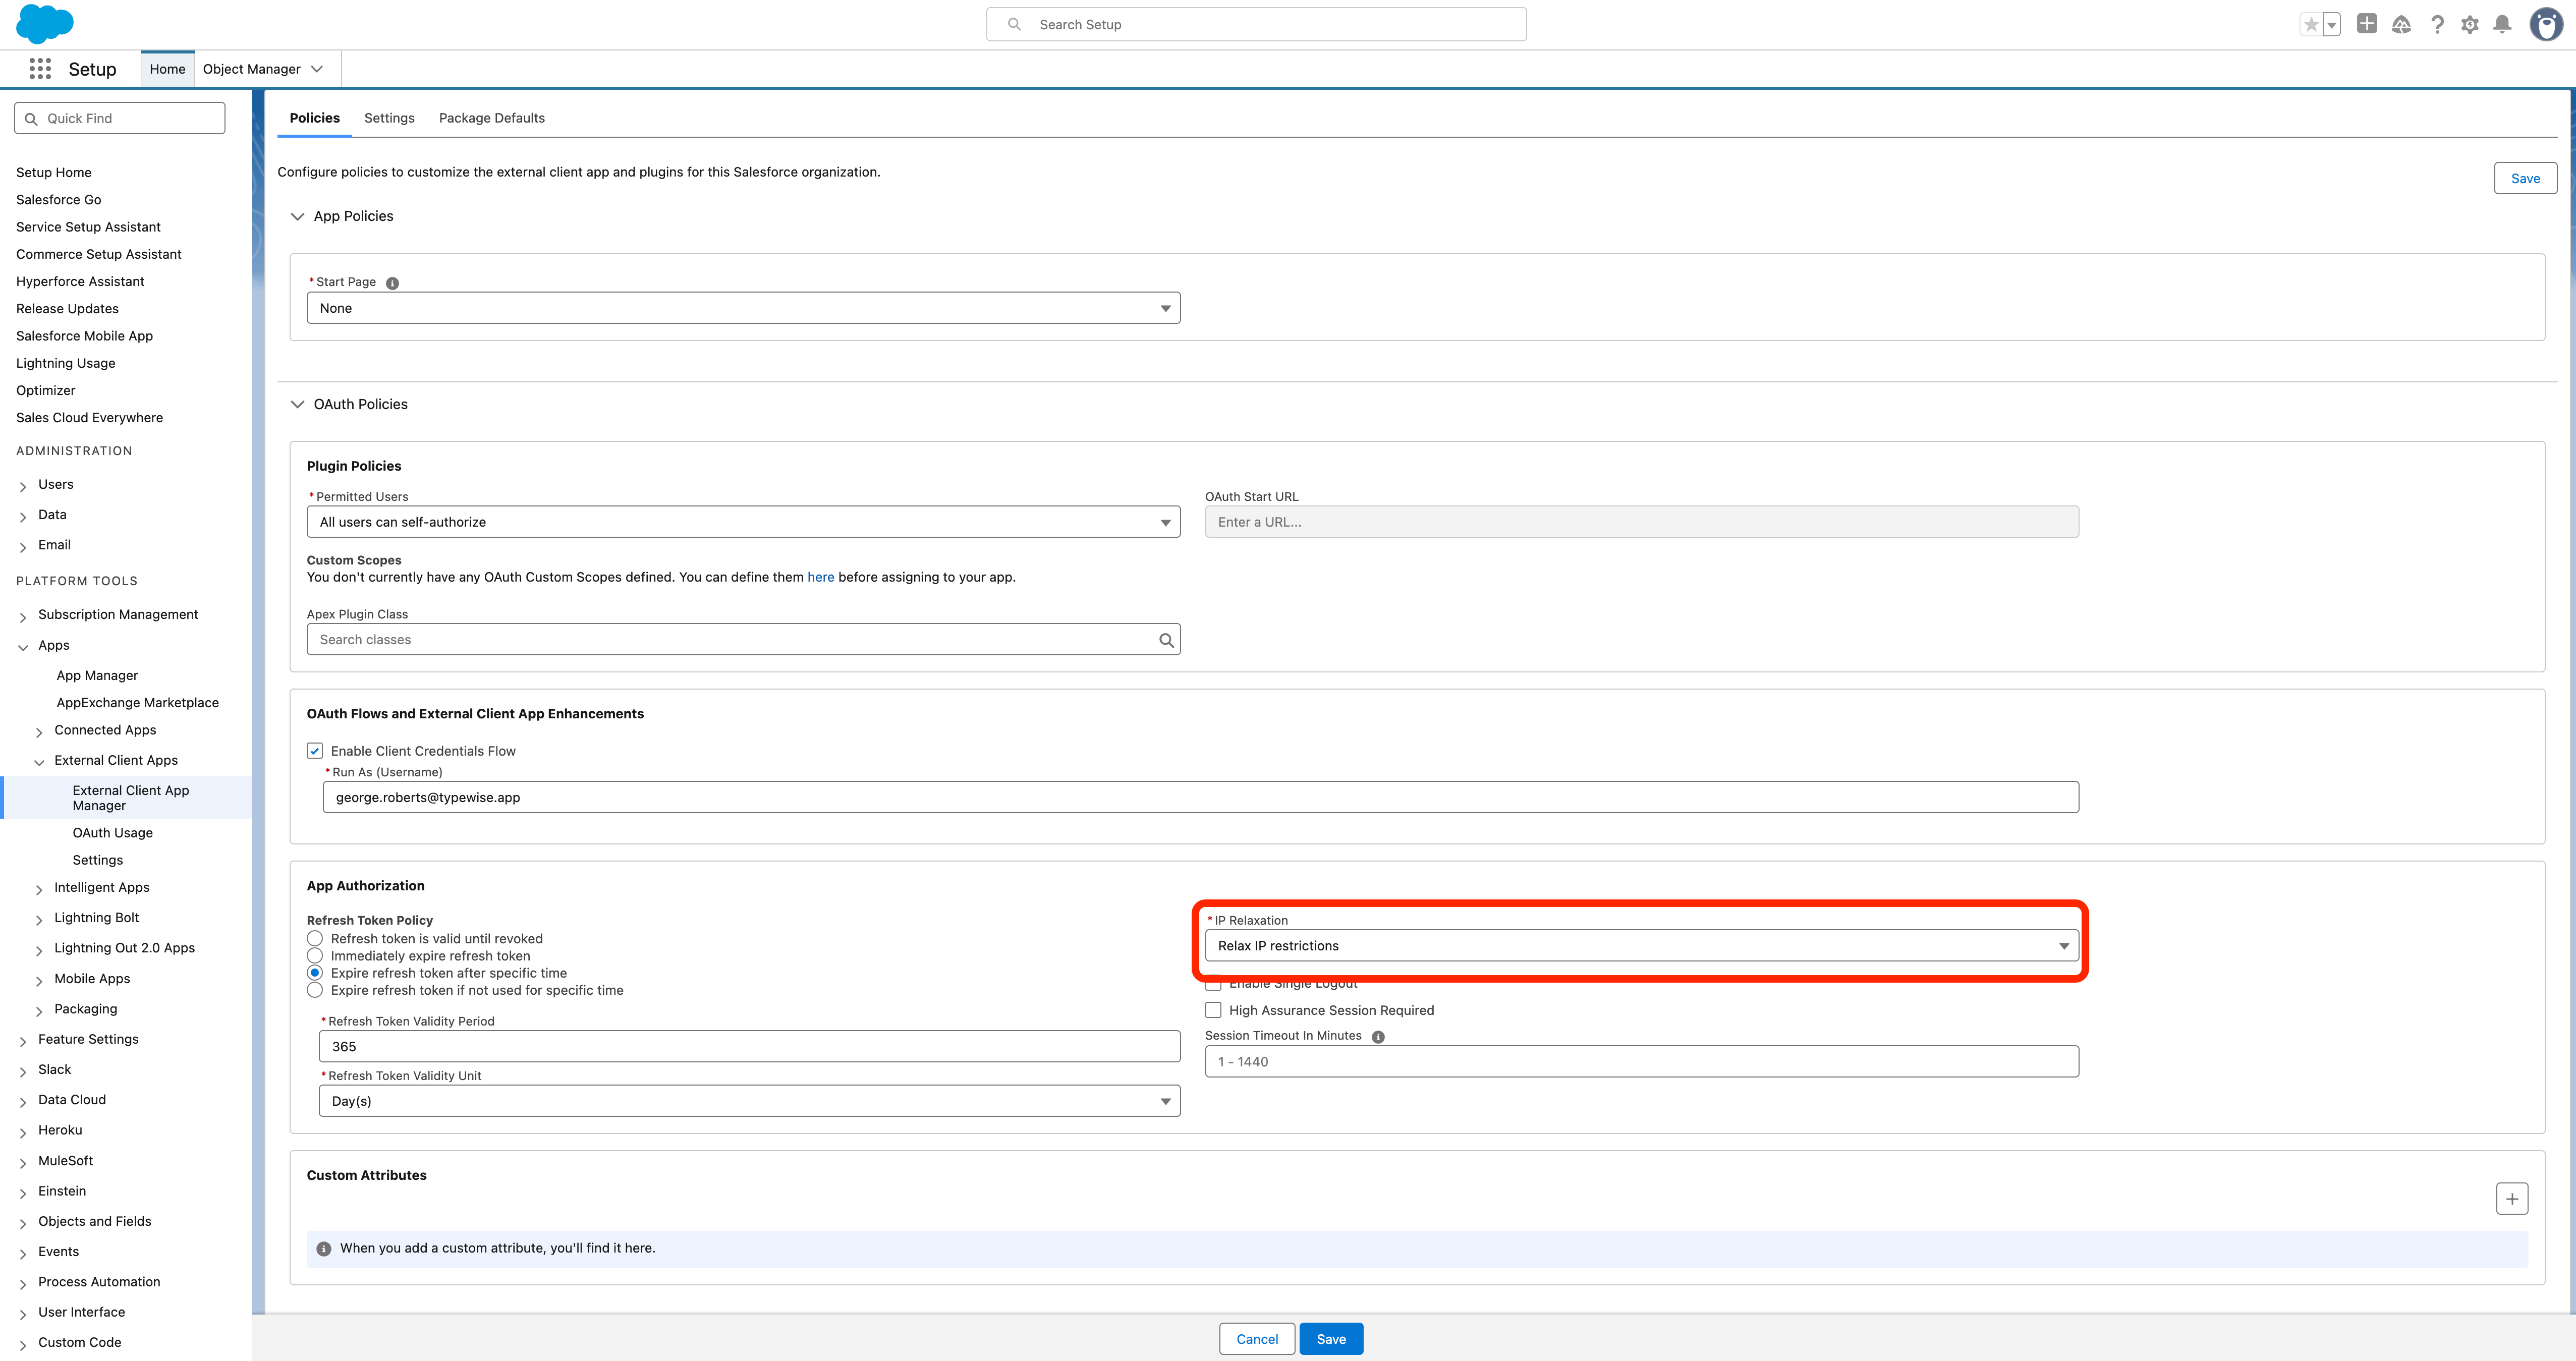Open the Notifications bell
Viewport: 2576px width, 1361px height.
pos(2503,23)
